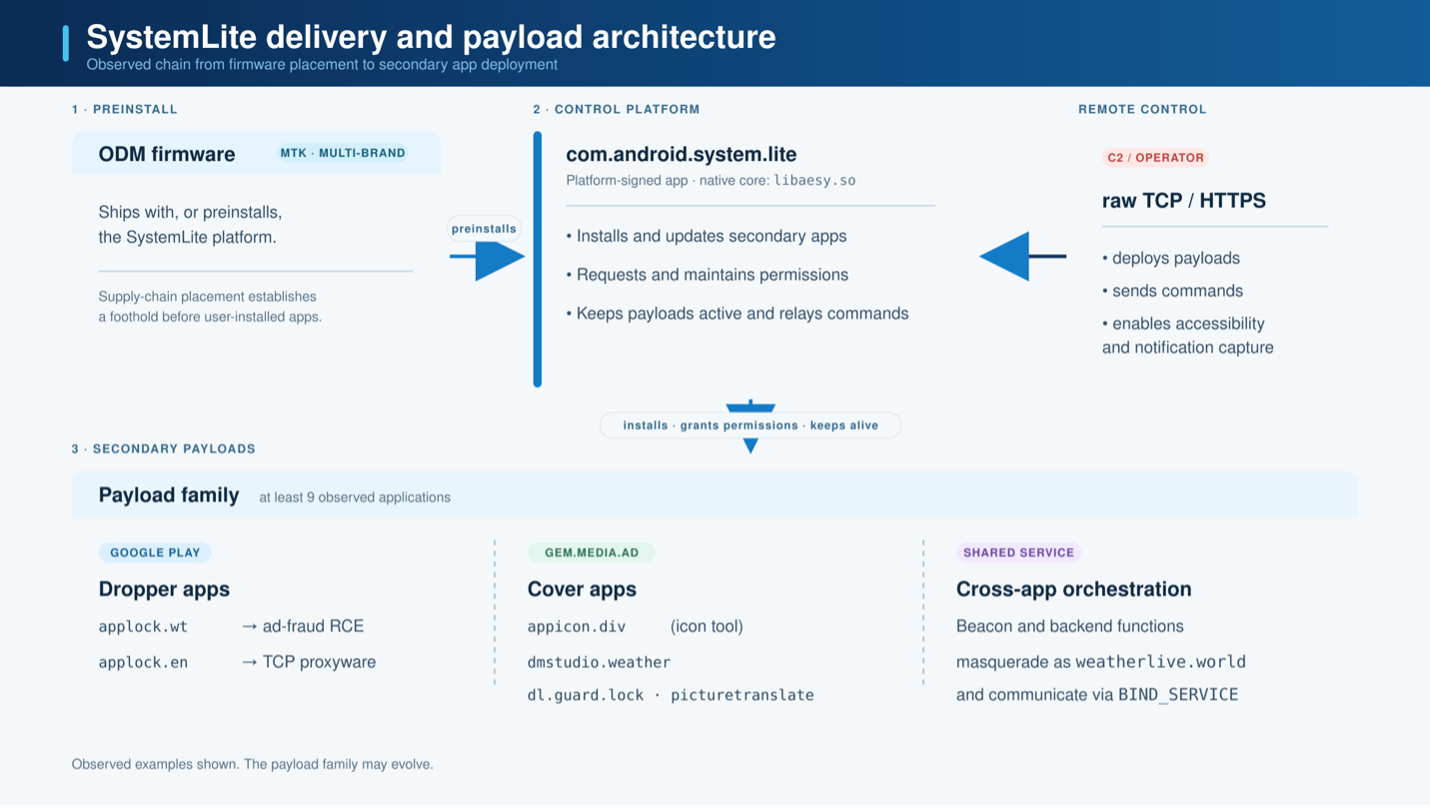The width and height of the screenshot is (1430, 809).
Task: Select the bullet "sends commands"
Action: tap(1173, 291)
